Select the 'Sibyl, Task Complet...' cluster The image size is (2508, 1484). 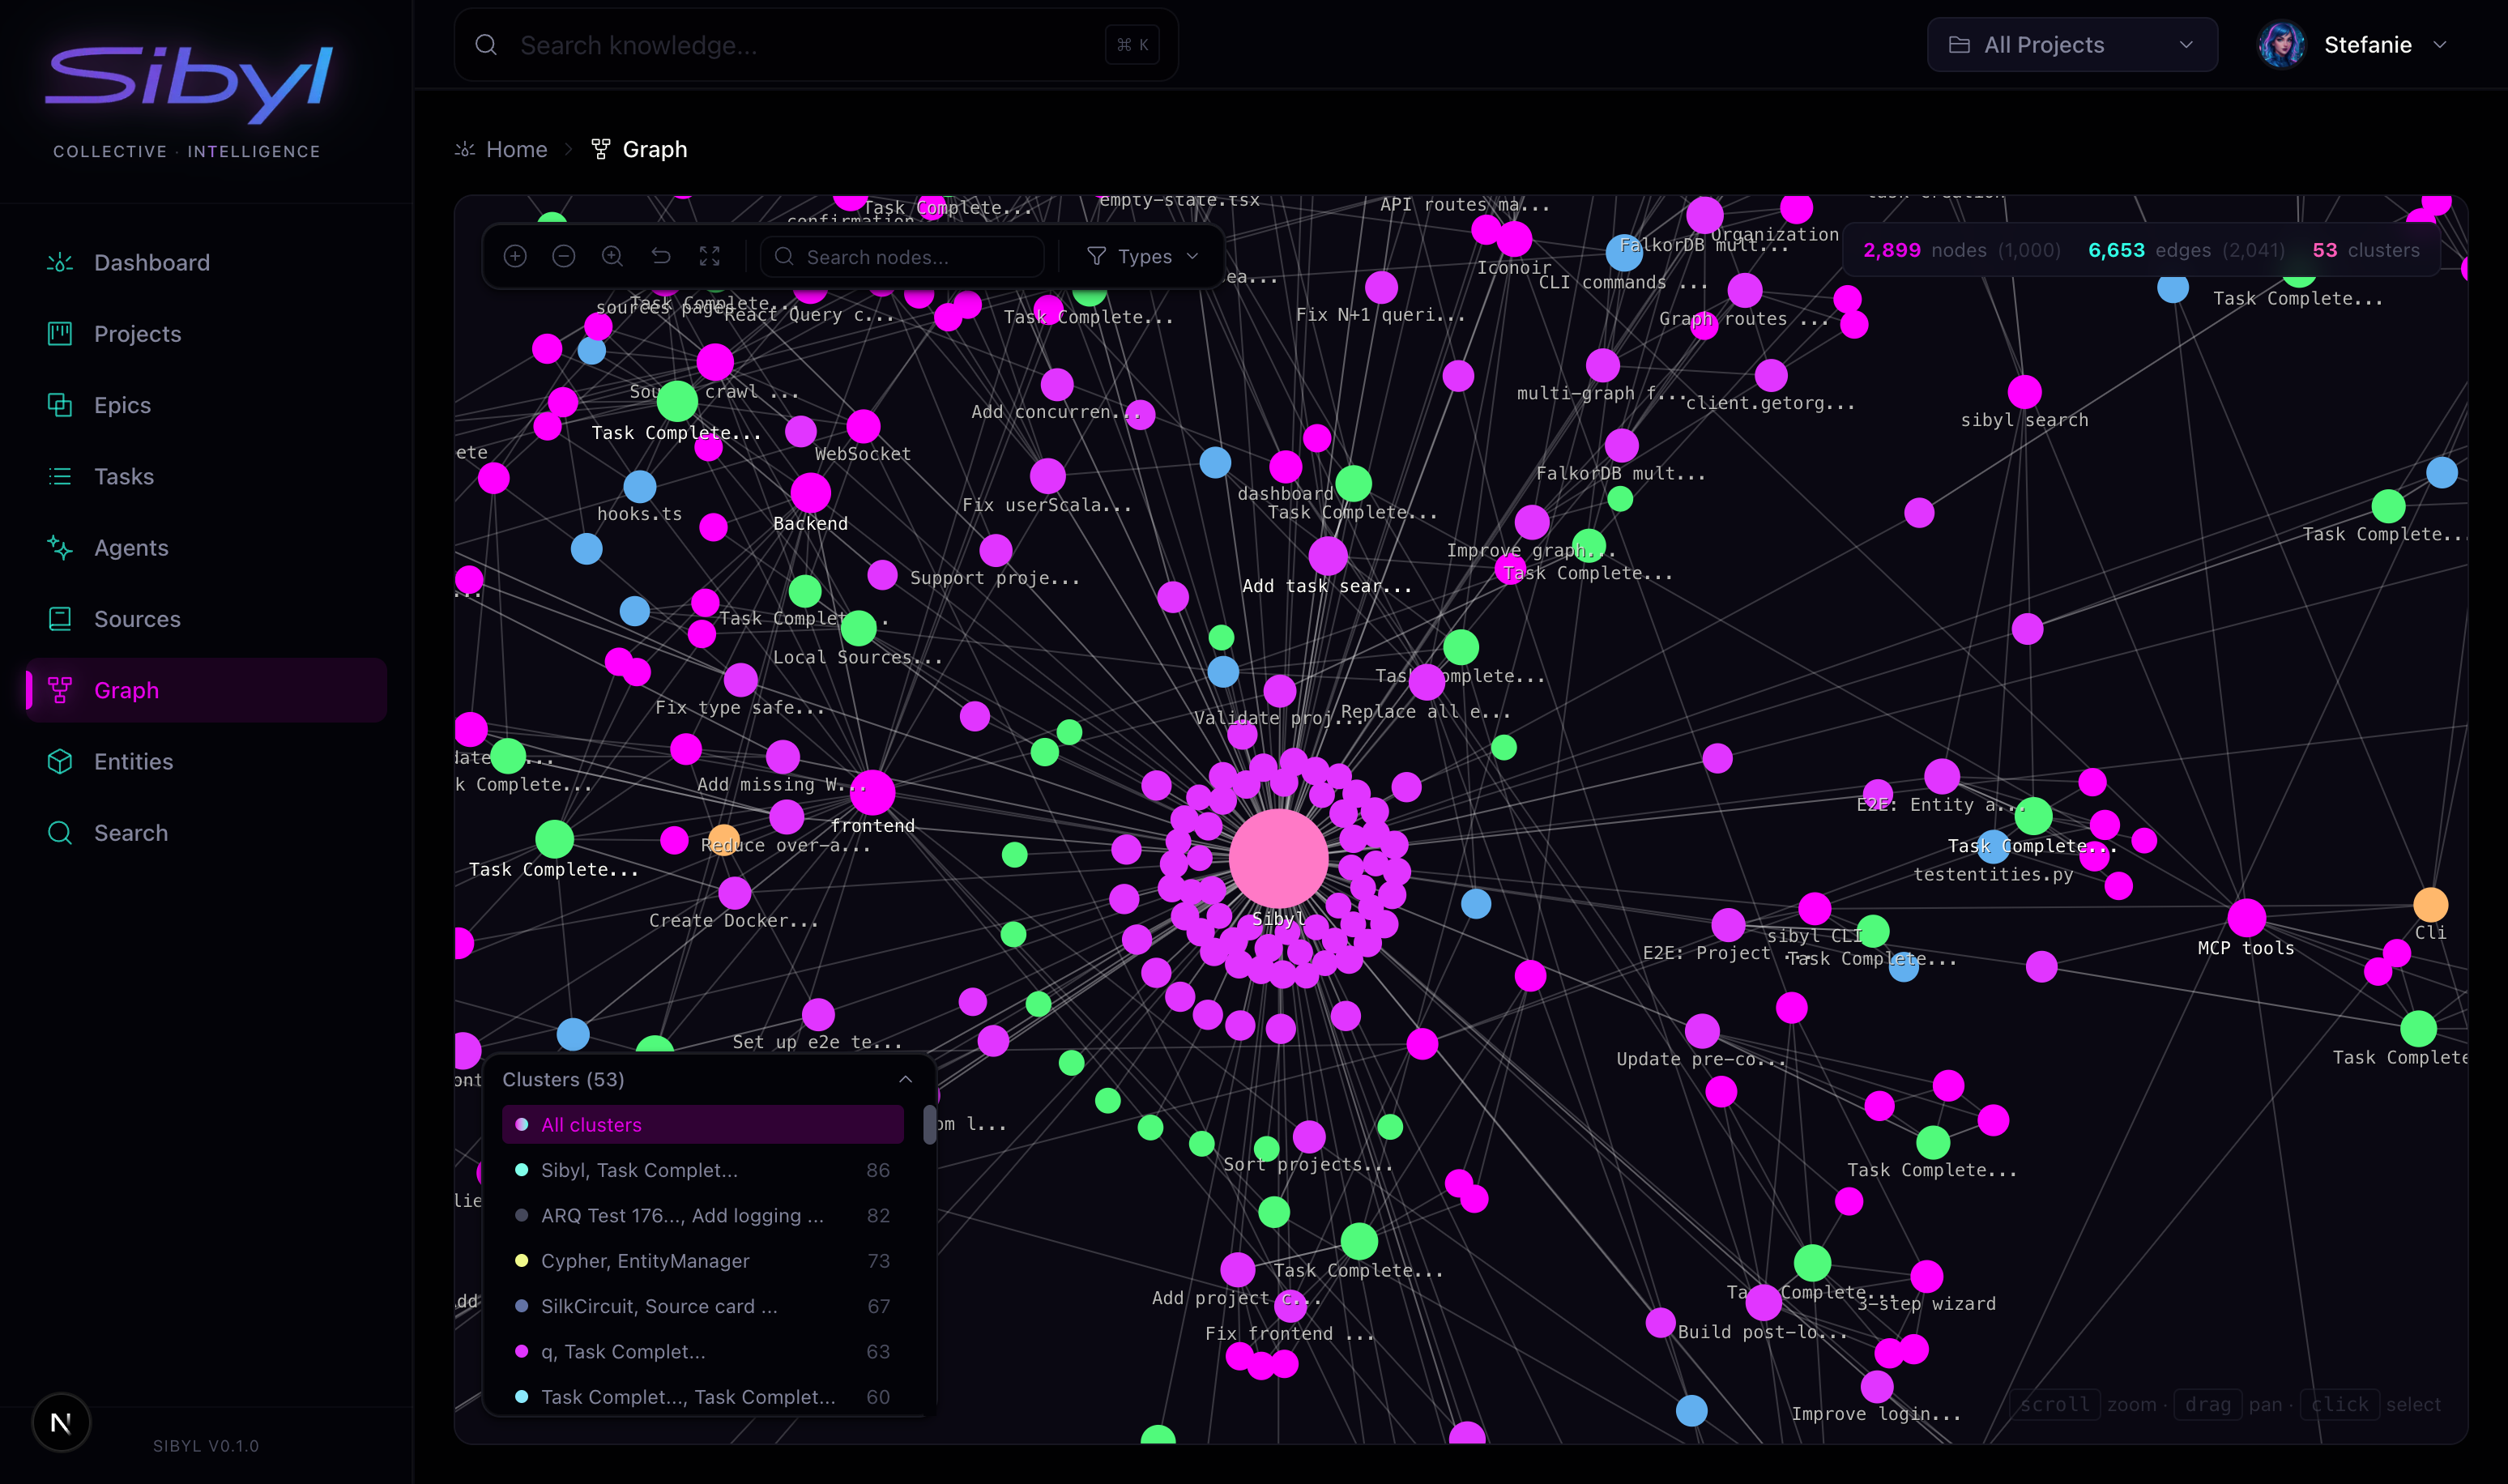(x=639, y=1170)
